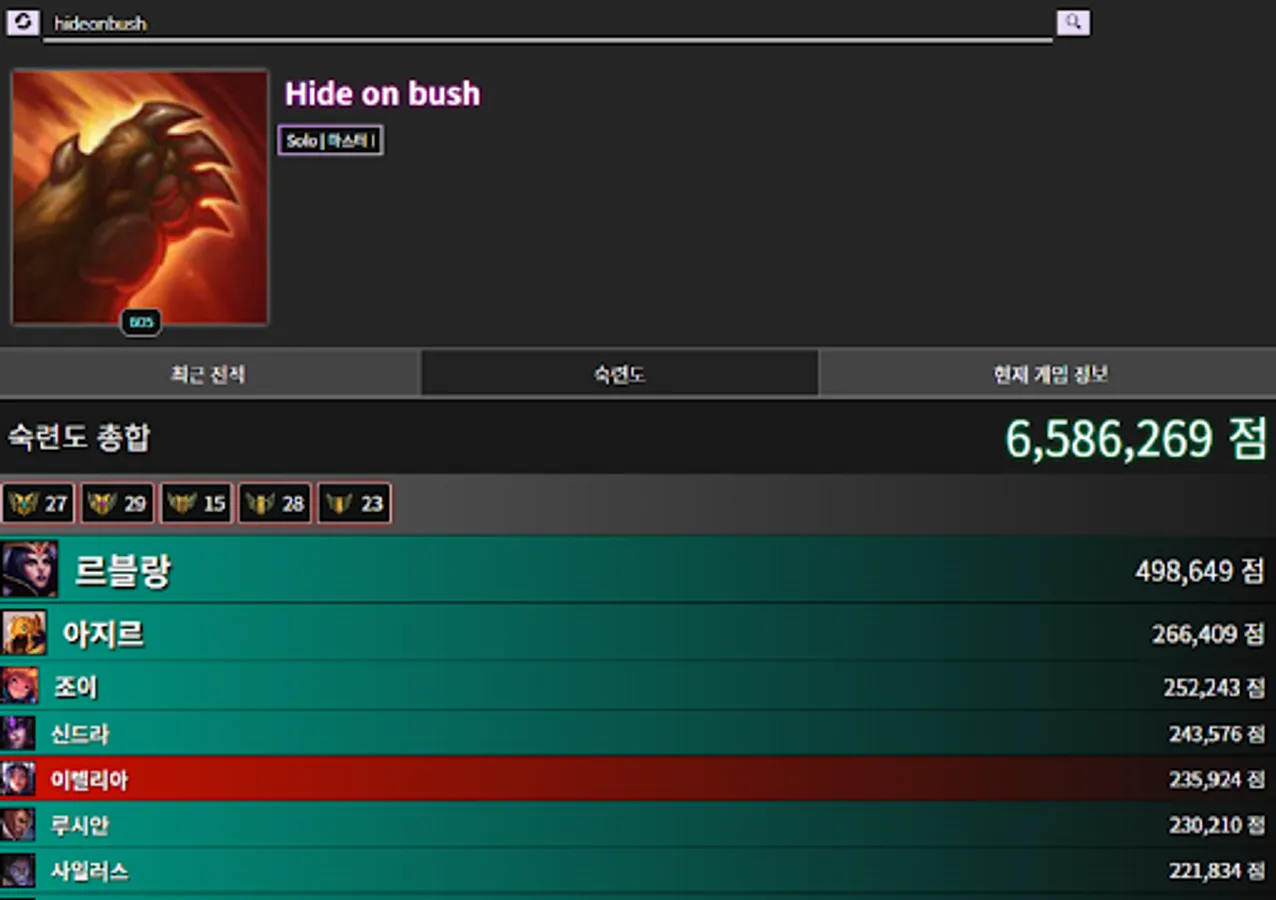Open the summoner profile picture

(140, 197)
